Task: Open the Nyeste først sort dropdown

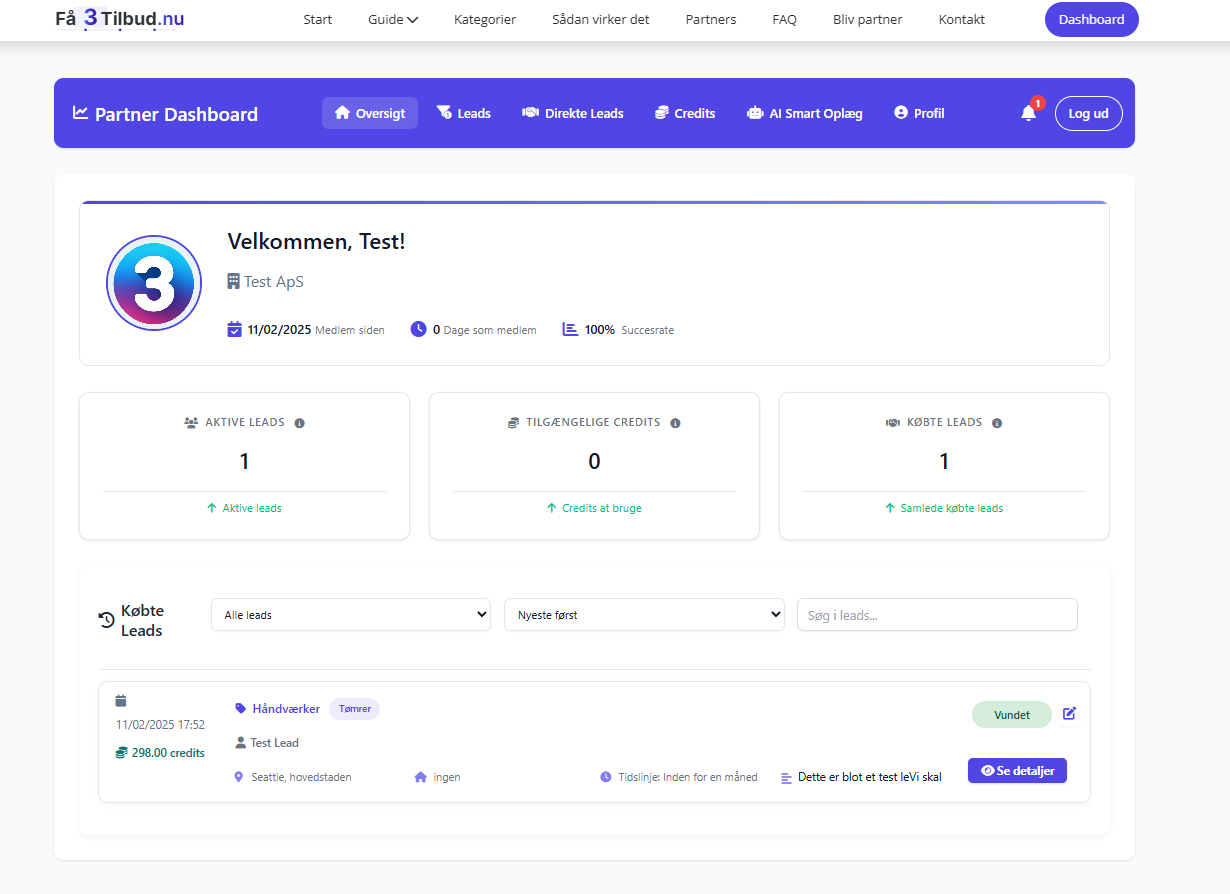Action: [x=644, y=615]
